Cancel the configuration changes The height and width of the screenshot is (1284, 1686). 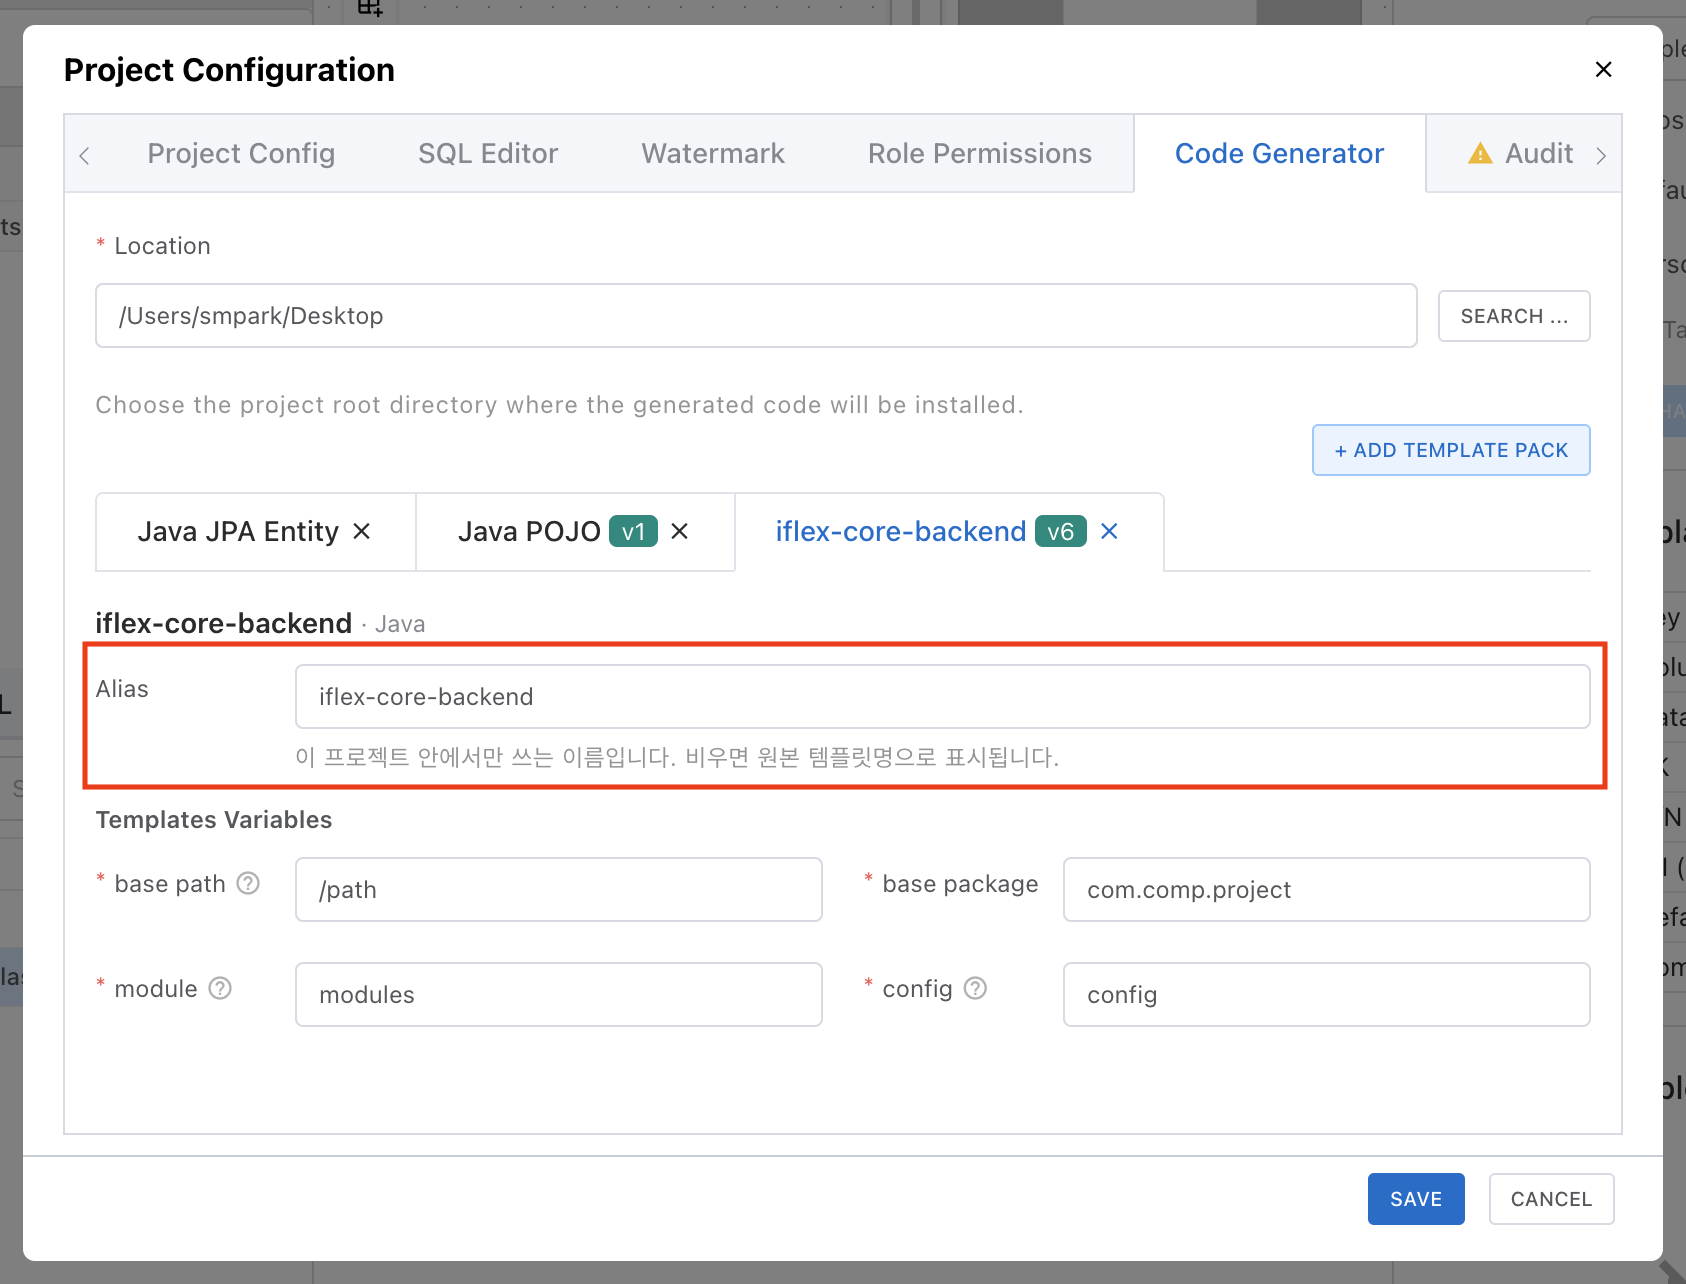[1551, 1199]
